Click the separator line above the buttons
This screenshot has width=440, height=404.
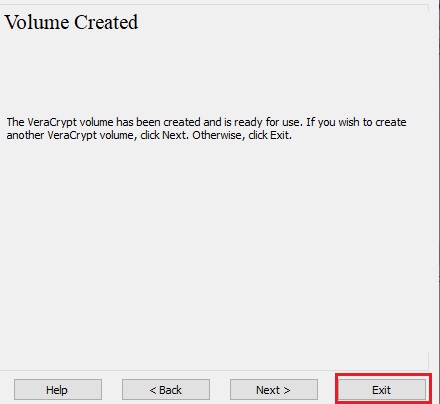[x=214, y=370]
